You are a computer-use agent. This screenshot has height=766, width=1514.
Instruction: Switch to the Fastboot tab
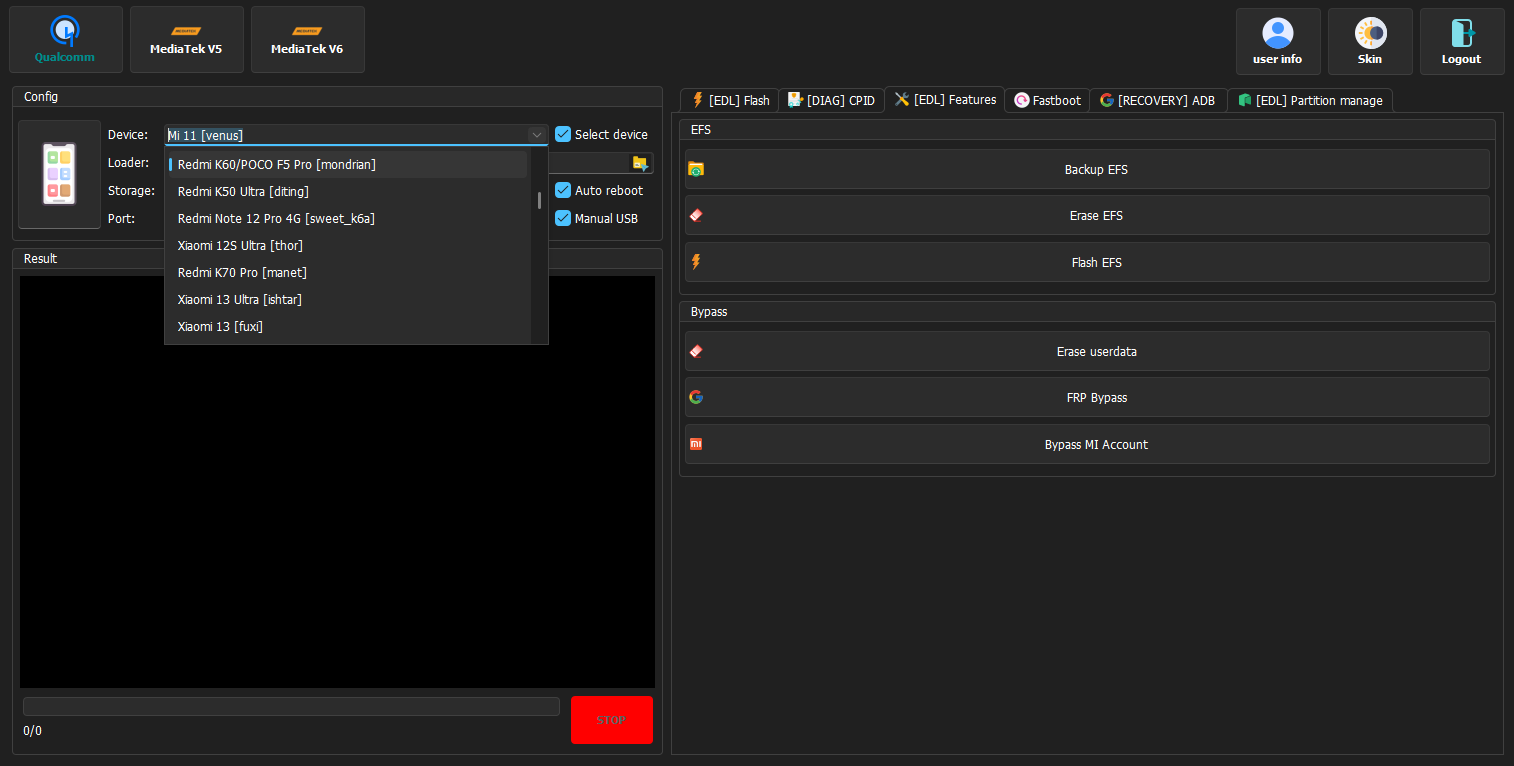(x=1047, y=100)
